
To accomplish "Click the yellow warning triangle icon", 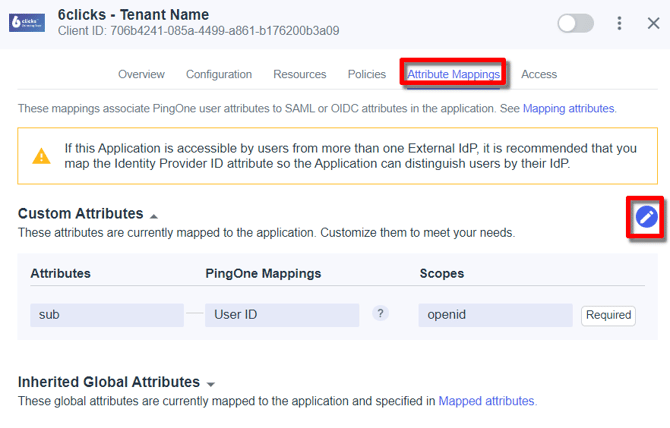I will click(41, 156).
